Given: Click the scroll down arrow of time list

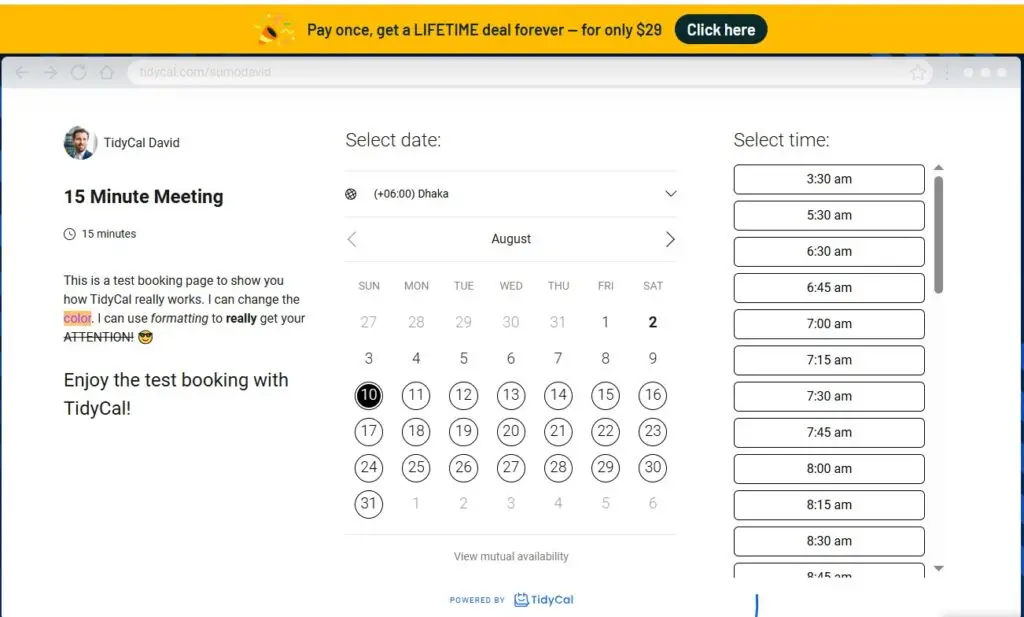Looking at the screenshot, I should [x=938, y=569].
